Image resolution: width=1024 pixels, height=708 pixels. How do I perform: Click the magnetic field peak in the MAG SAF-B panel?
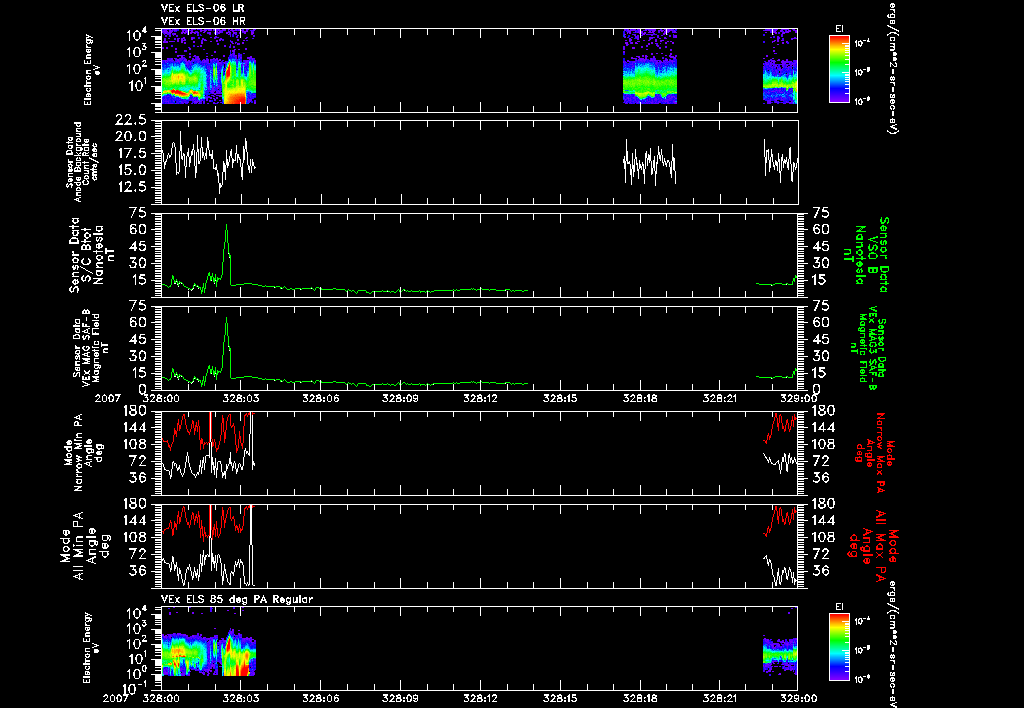point(227,319)
